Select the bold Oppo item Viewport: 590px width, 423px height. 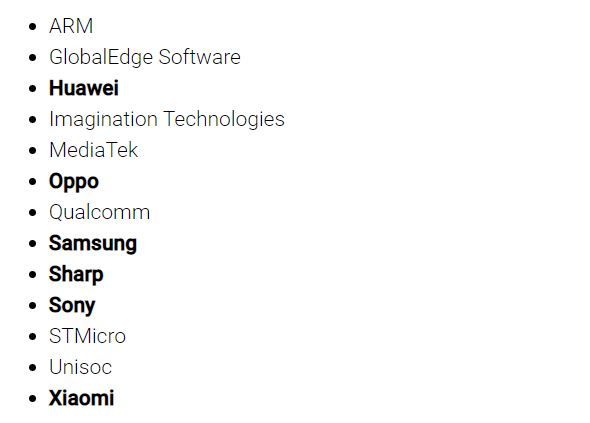pos(74,182)
